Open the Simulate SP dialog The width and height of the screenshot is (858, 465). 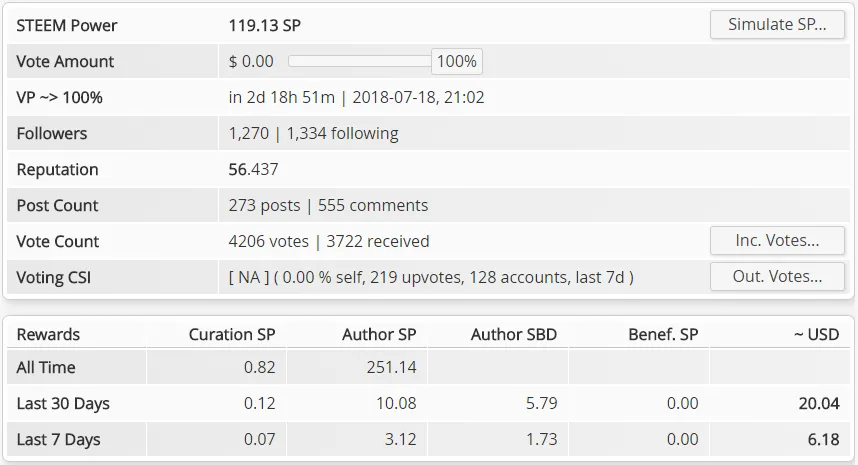777,25
